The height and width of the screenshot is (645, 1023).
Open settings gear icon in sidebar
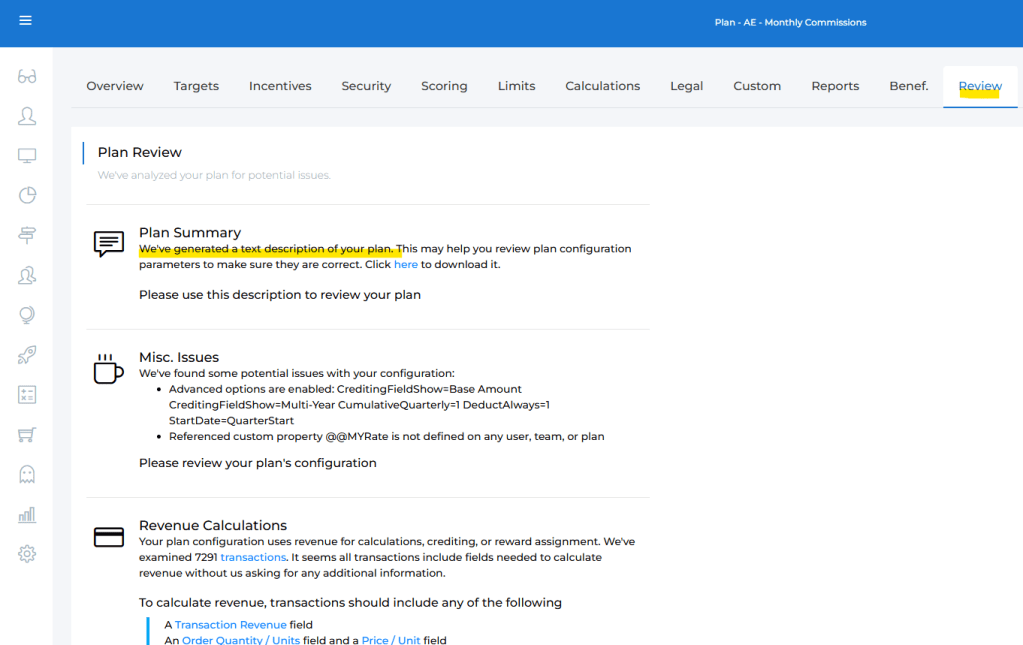pos(27,554)
